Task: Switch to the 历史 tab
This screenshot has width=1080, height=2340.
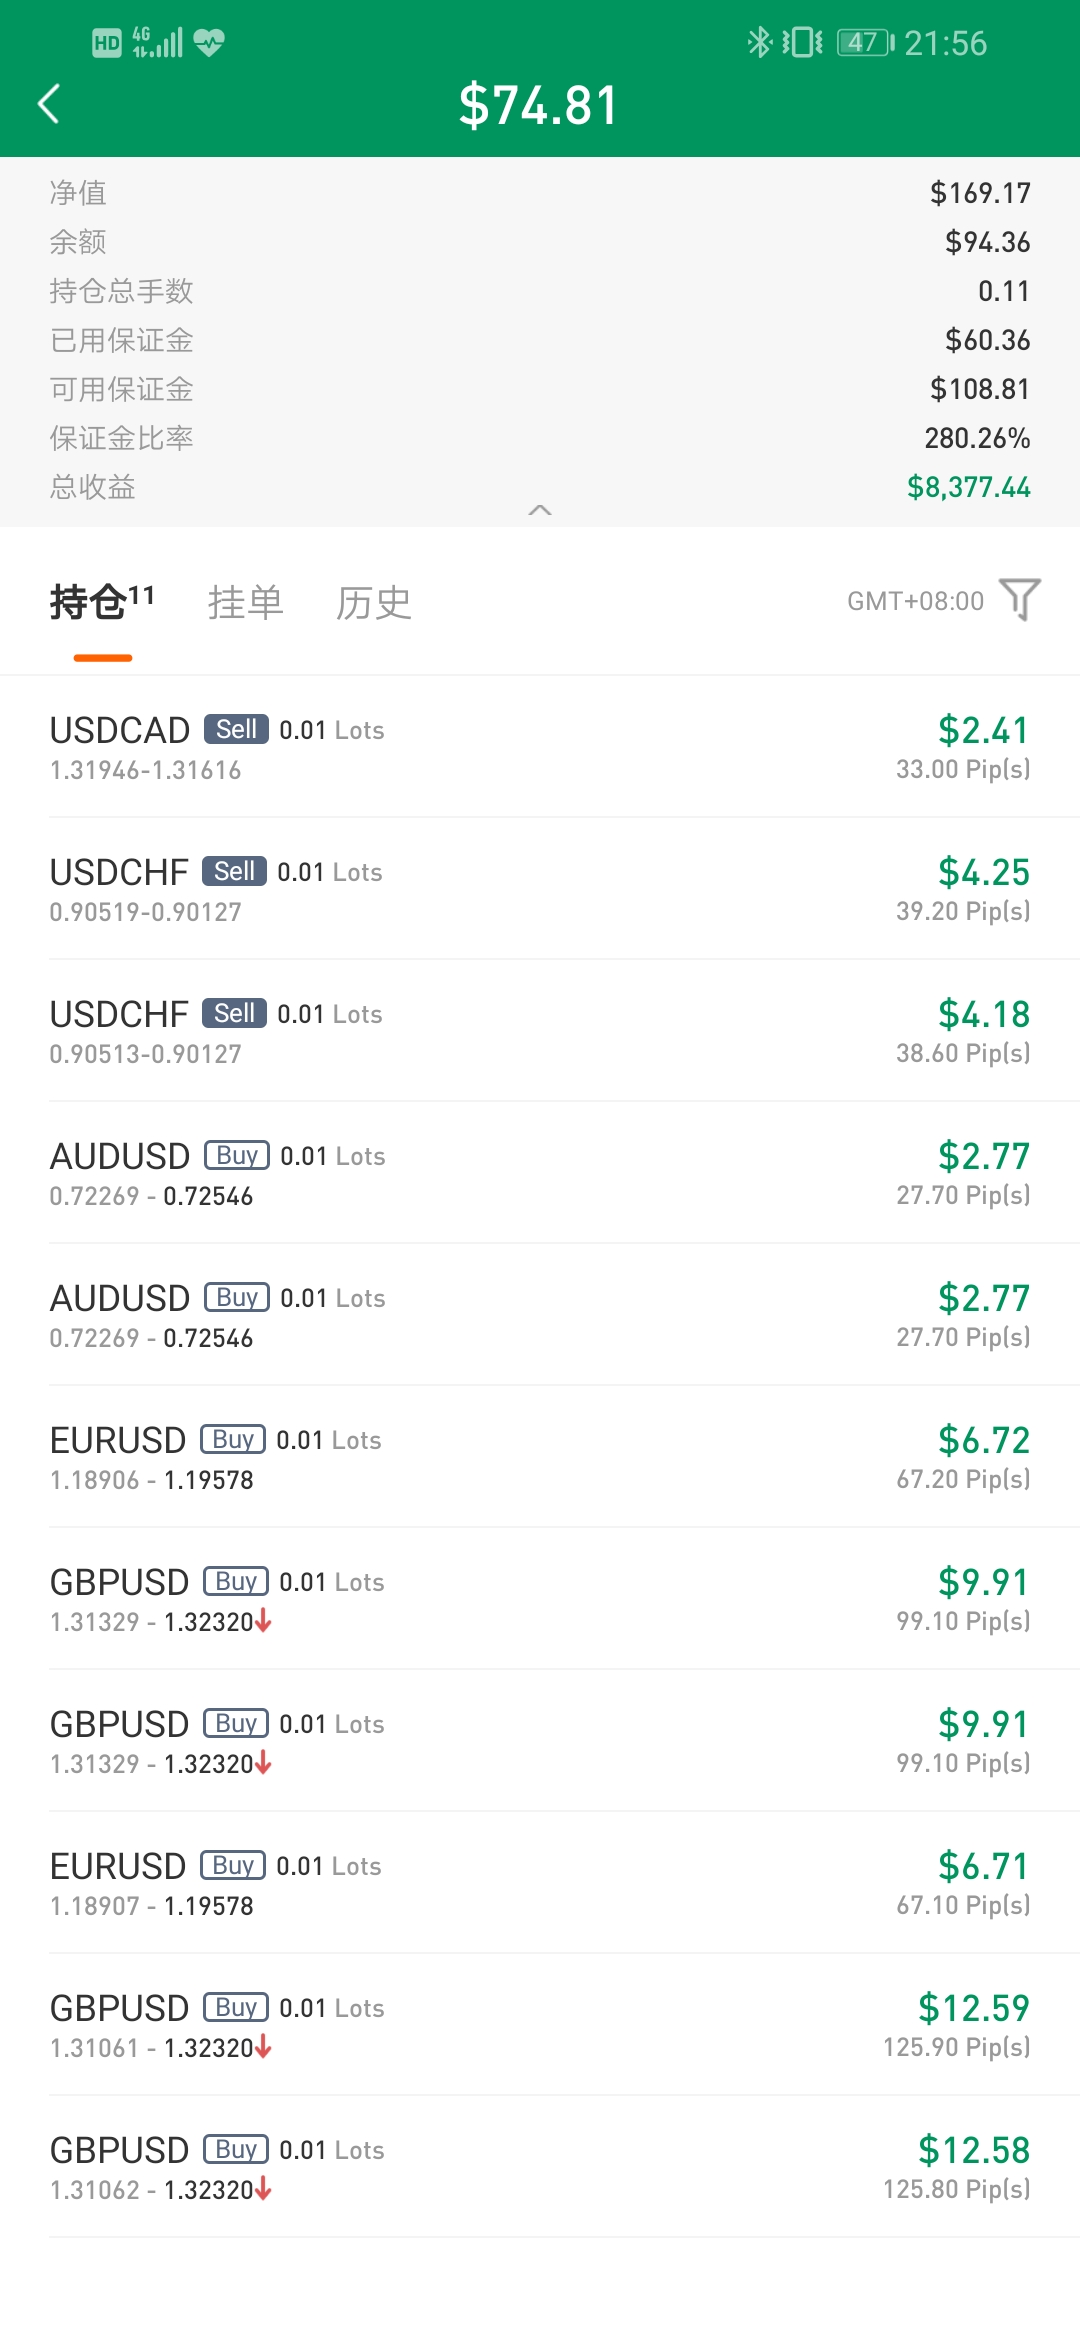Action: click(x=374, y=602)
